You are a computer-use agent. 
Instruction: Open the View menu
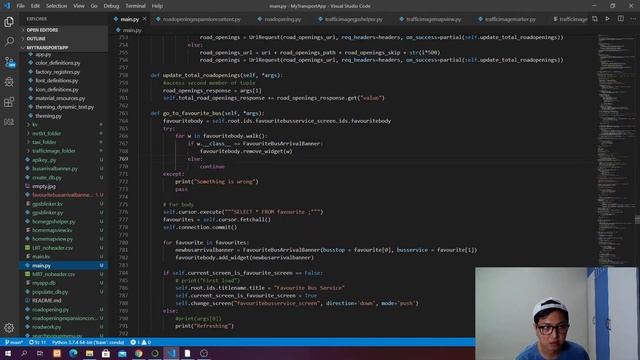click(x=79, y=6)
